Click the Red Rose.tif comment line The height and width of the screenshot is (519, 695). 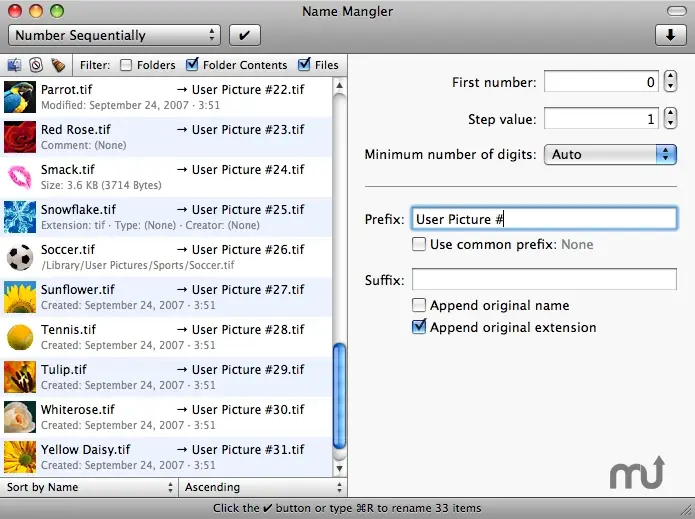tap(83, 145)
